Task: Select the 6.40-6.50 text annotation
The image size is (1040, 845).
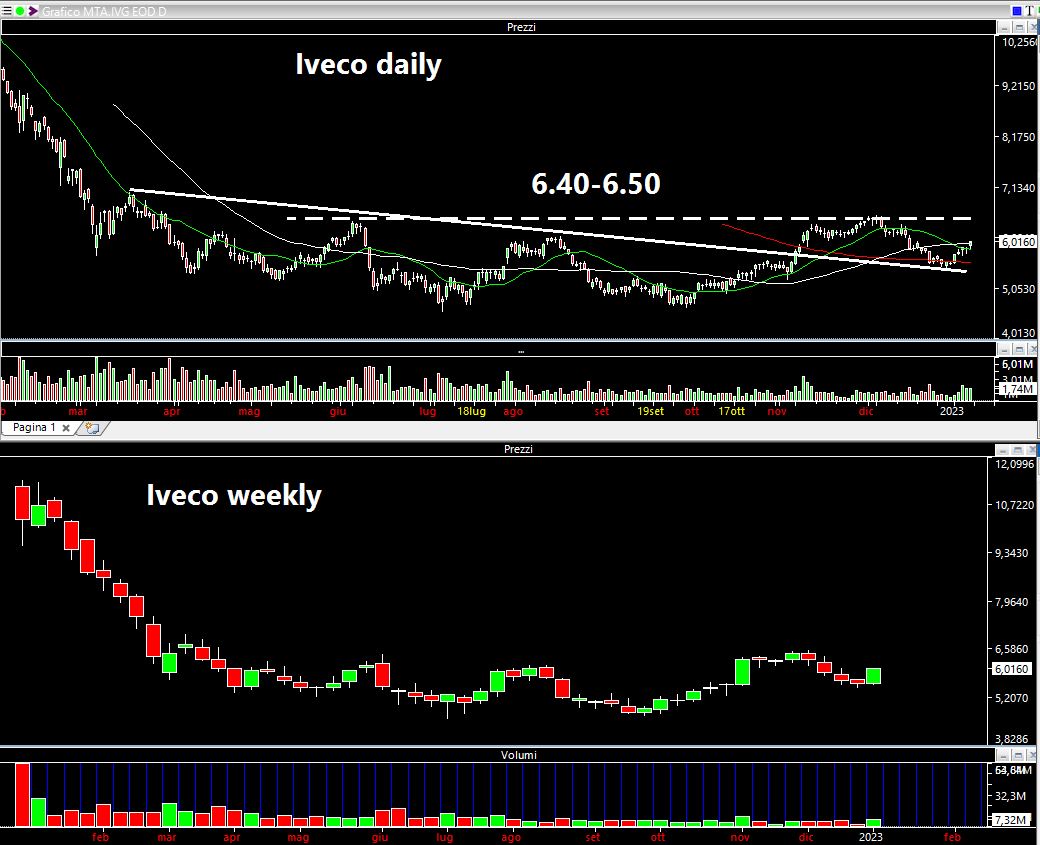Action: click(x=596, y=184)
